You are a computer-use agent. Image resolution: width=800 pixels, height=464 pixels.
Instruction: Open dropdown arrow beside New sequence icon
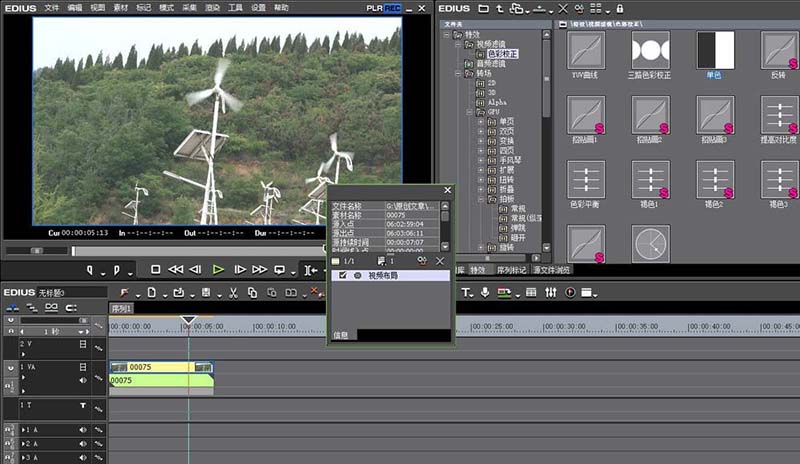point(164,296)
